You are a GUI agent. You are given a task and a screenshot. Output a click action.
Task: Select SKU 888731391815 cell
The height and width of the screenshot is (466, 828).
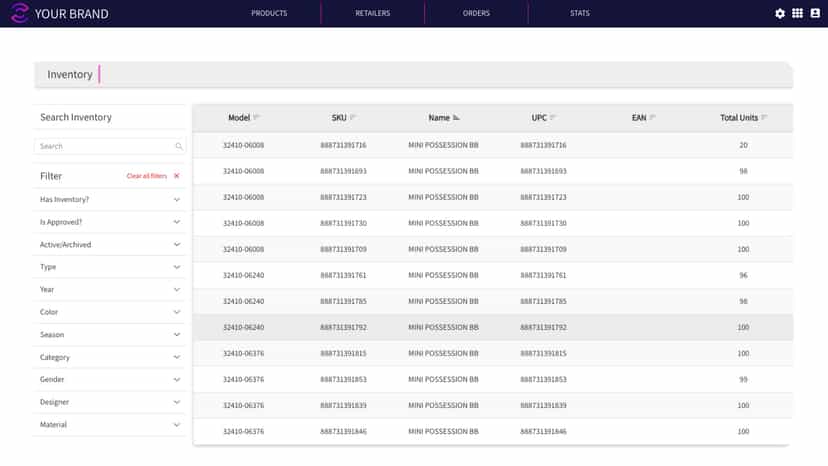[x=343, y=353]
